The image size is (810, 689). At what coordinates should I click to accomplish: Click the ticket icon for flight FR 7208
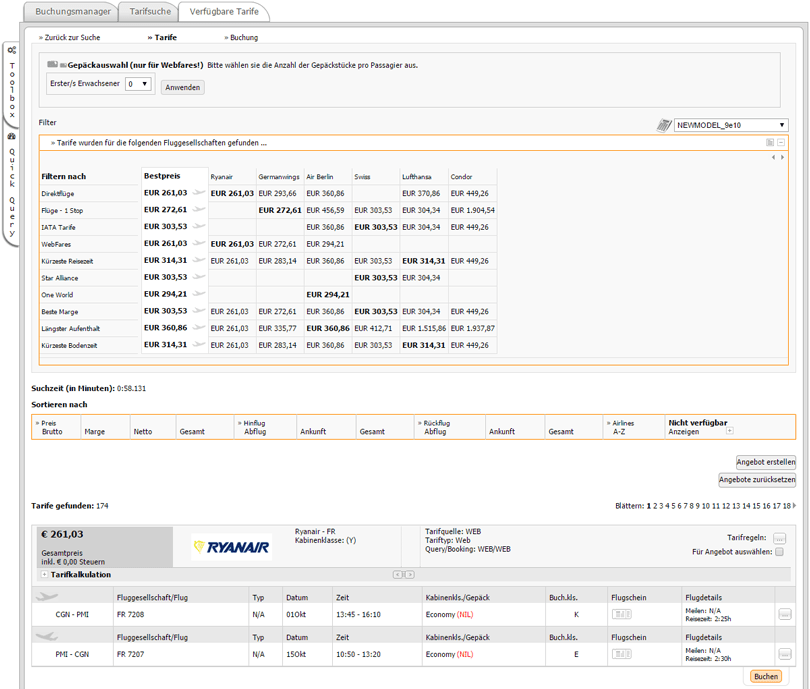coord(621,614)
